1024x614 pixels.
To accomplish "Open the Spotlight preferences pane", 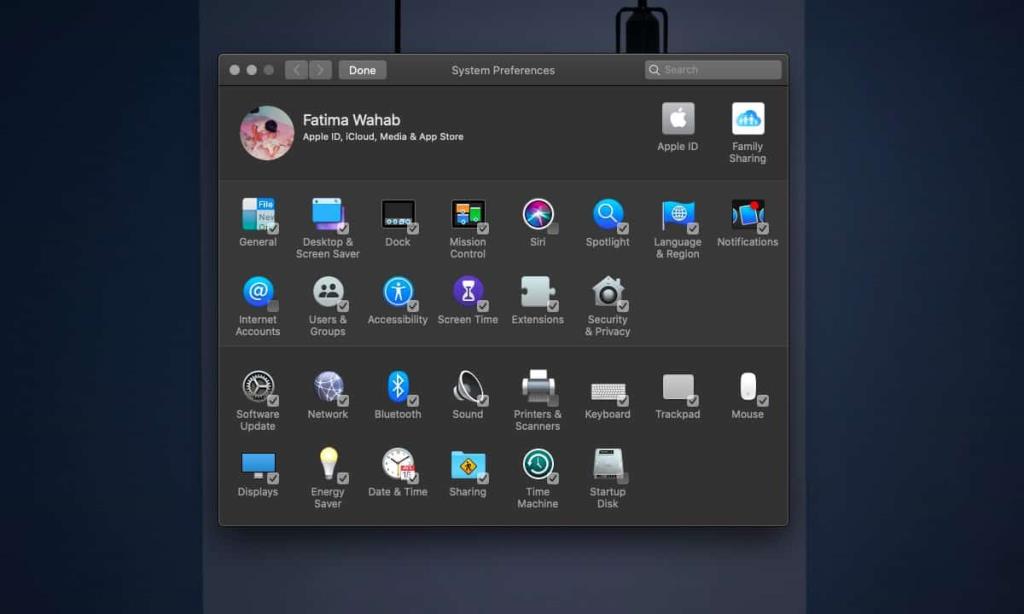I will coord(607,214).
